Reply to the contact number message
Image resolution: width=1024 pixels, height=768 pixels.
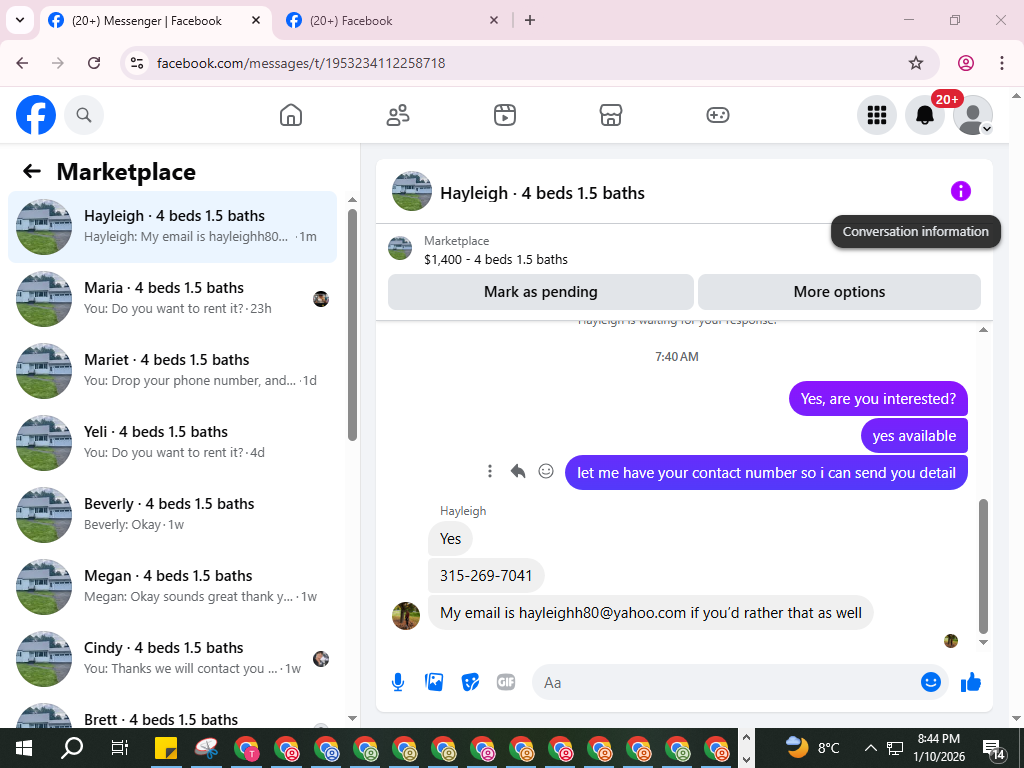pyautogui.click(x=518, y=471)
